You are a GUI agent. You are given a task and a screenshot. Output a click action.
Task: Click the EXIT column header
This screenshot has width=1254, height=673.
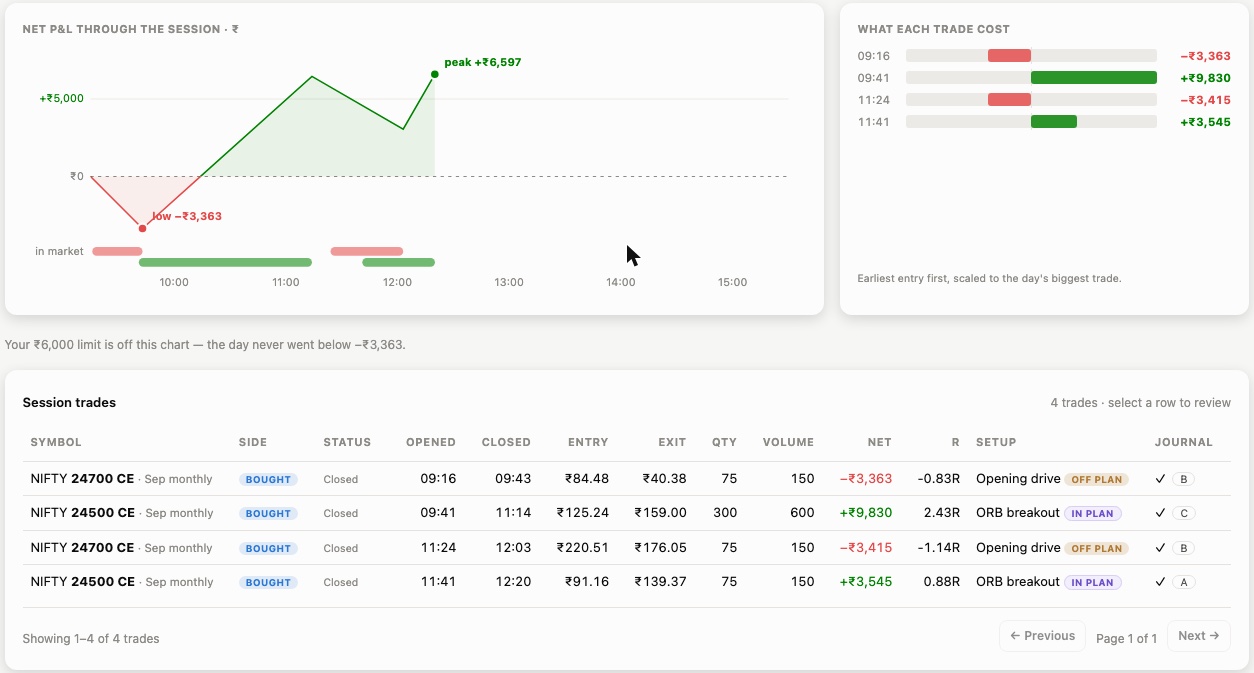point(672,442)
